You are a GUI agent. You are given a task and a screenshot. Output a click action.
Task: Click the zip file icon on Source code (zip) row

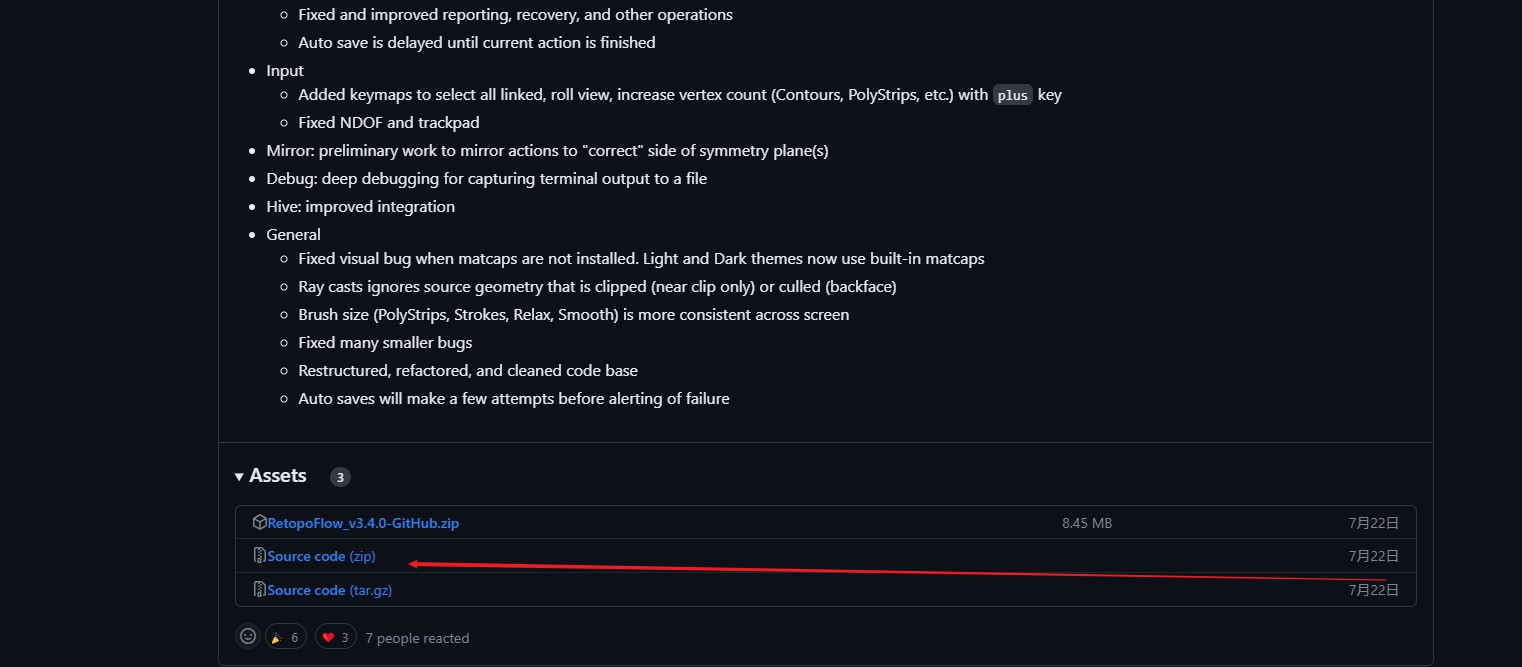(260, 556)
